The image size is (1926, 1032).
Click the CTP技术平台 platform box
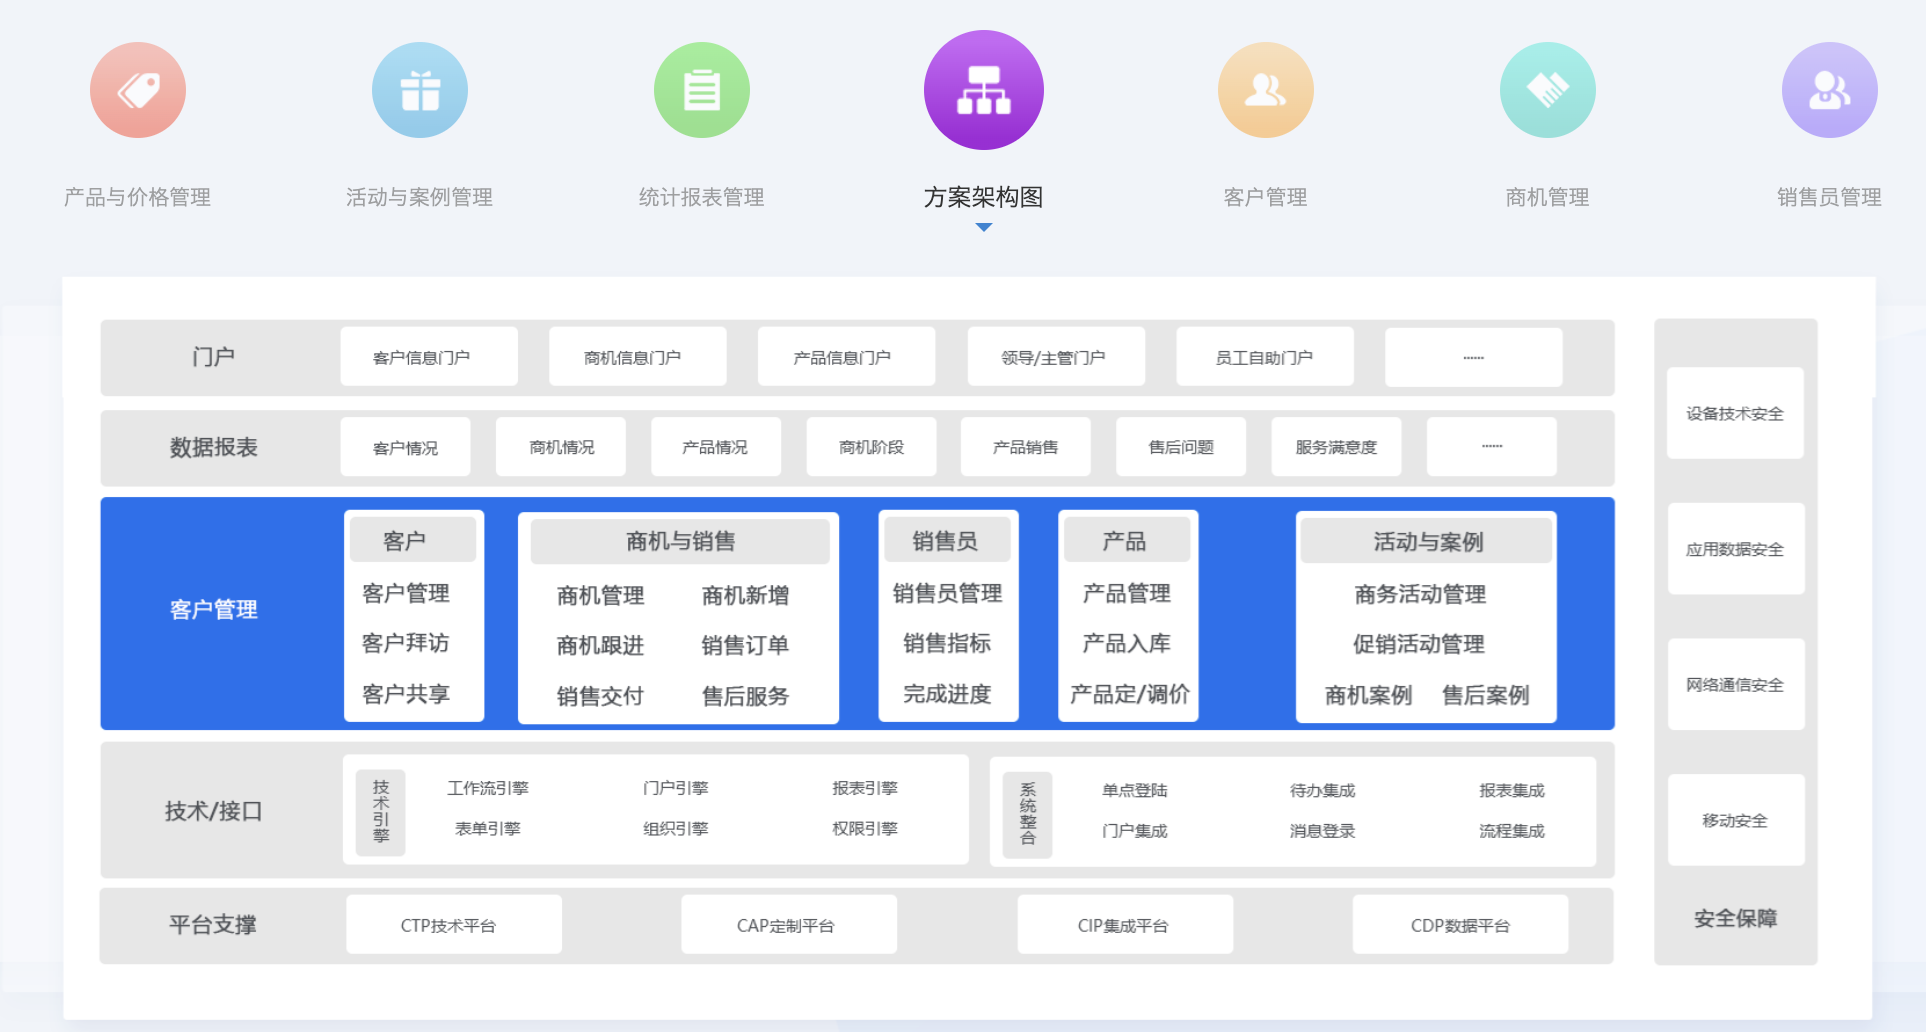tap(453, 924)
